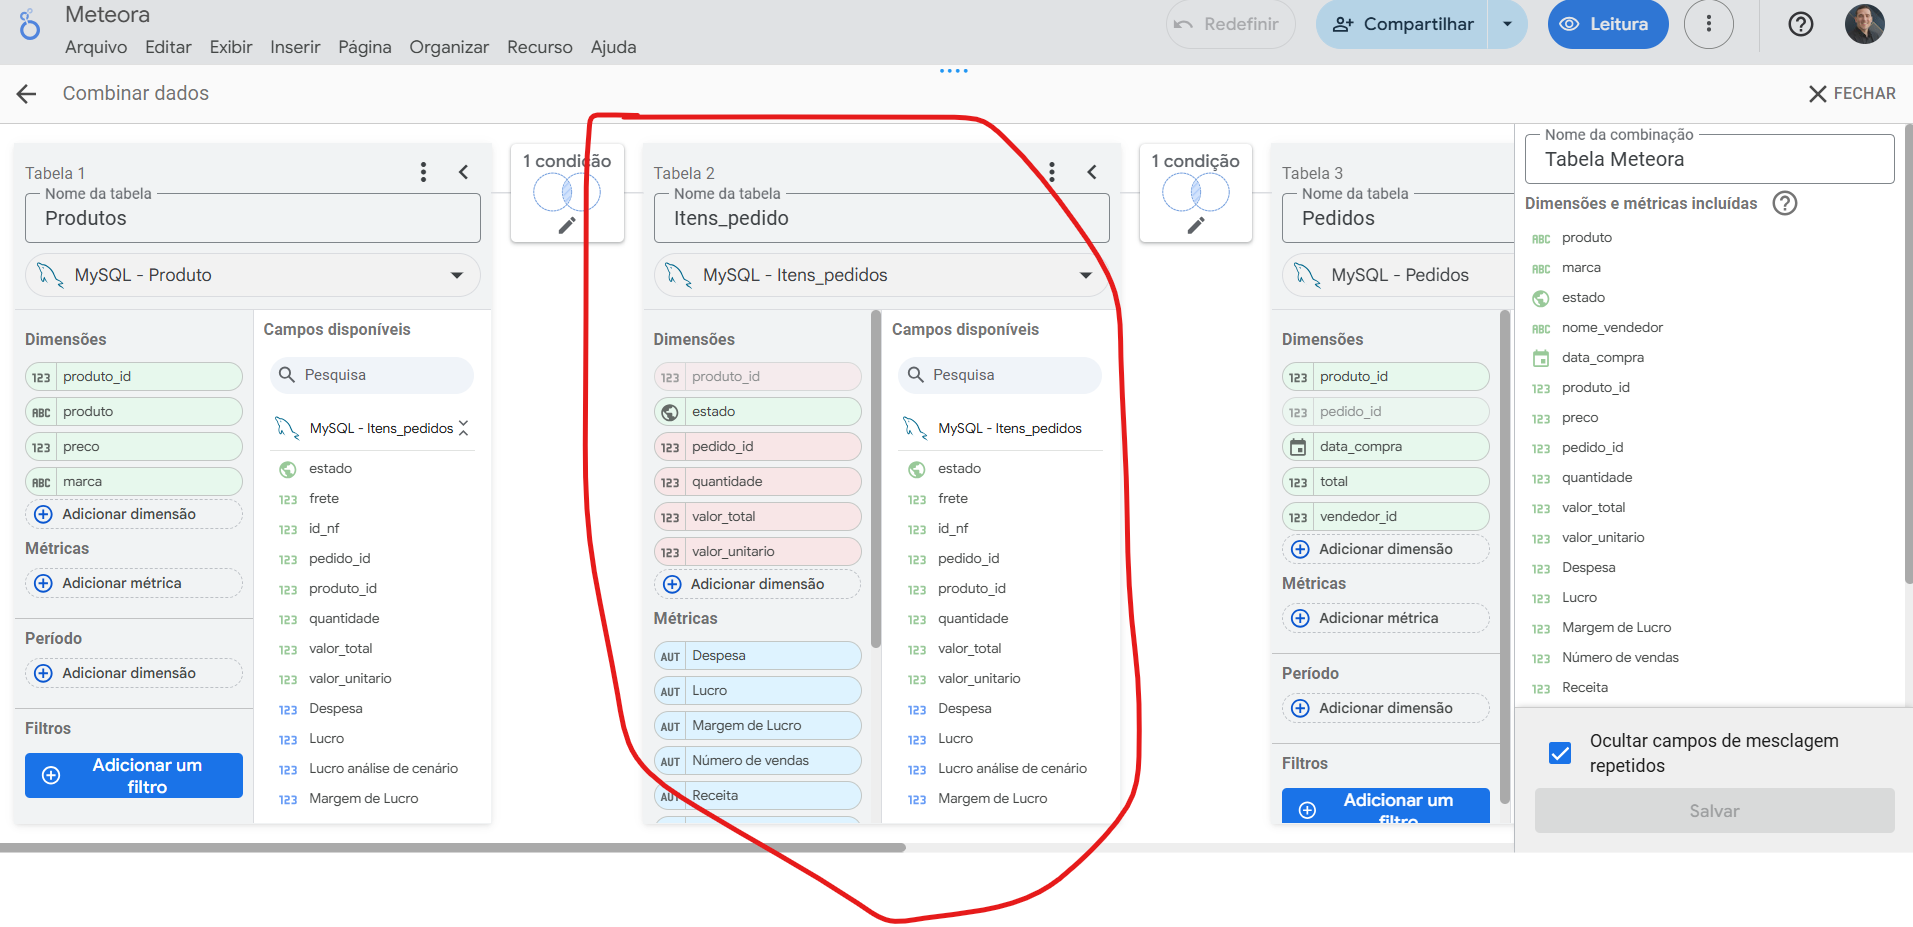1913x927 pixels.
Task: Switch to Leitura mode
Action: 1608,24
